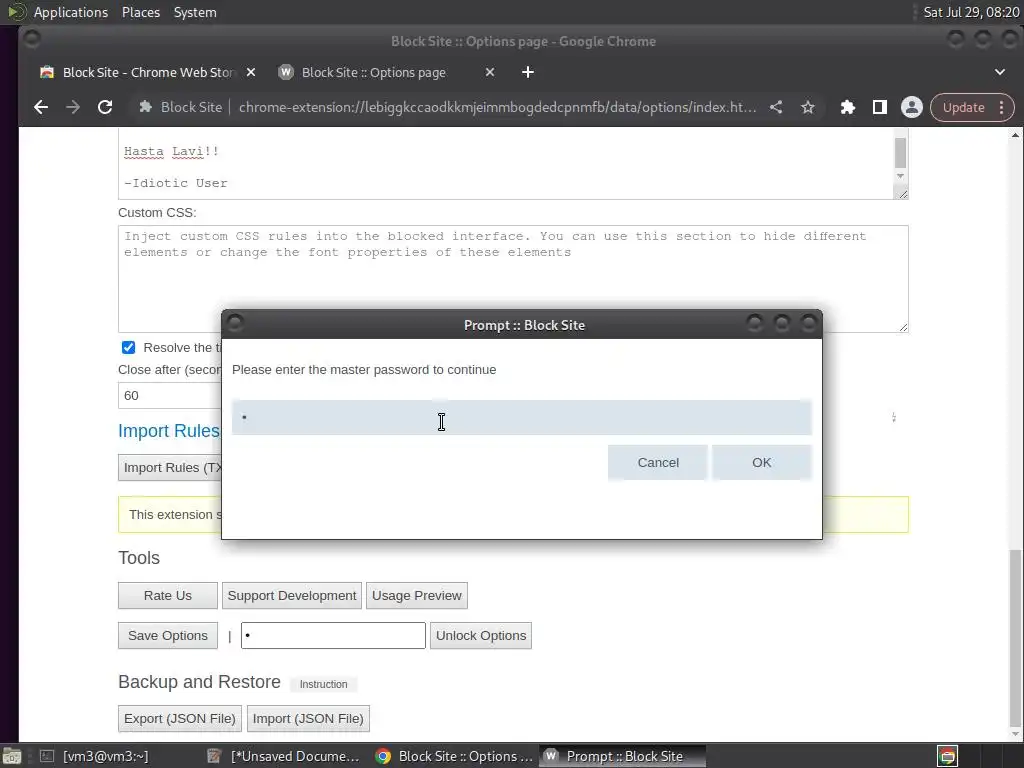Switch to Block Site :: Options Chrome taskbar entry
Image resolution: width=1024 pixels, height=768 pixels.
[454, 756]
